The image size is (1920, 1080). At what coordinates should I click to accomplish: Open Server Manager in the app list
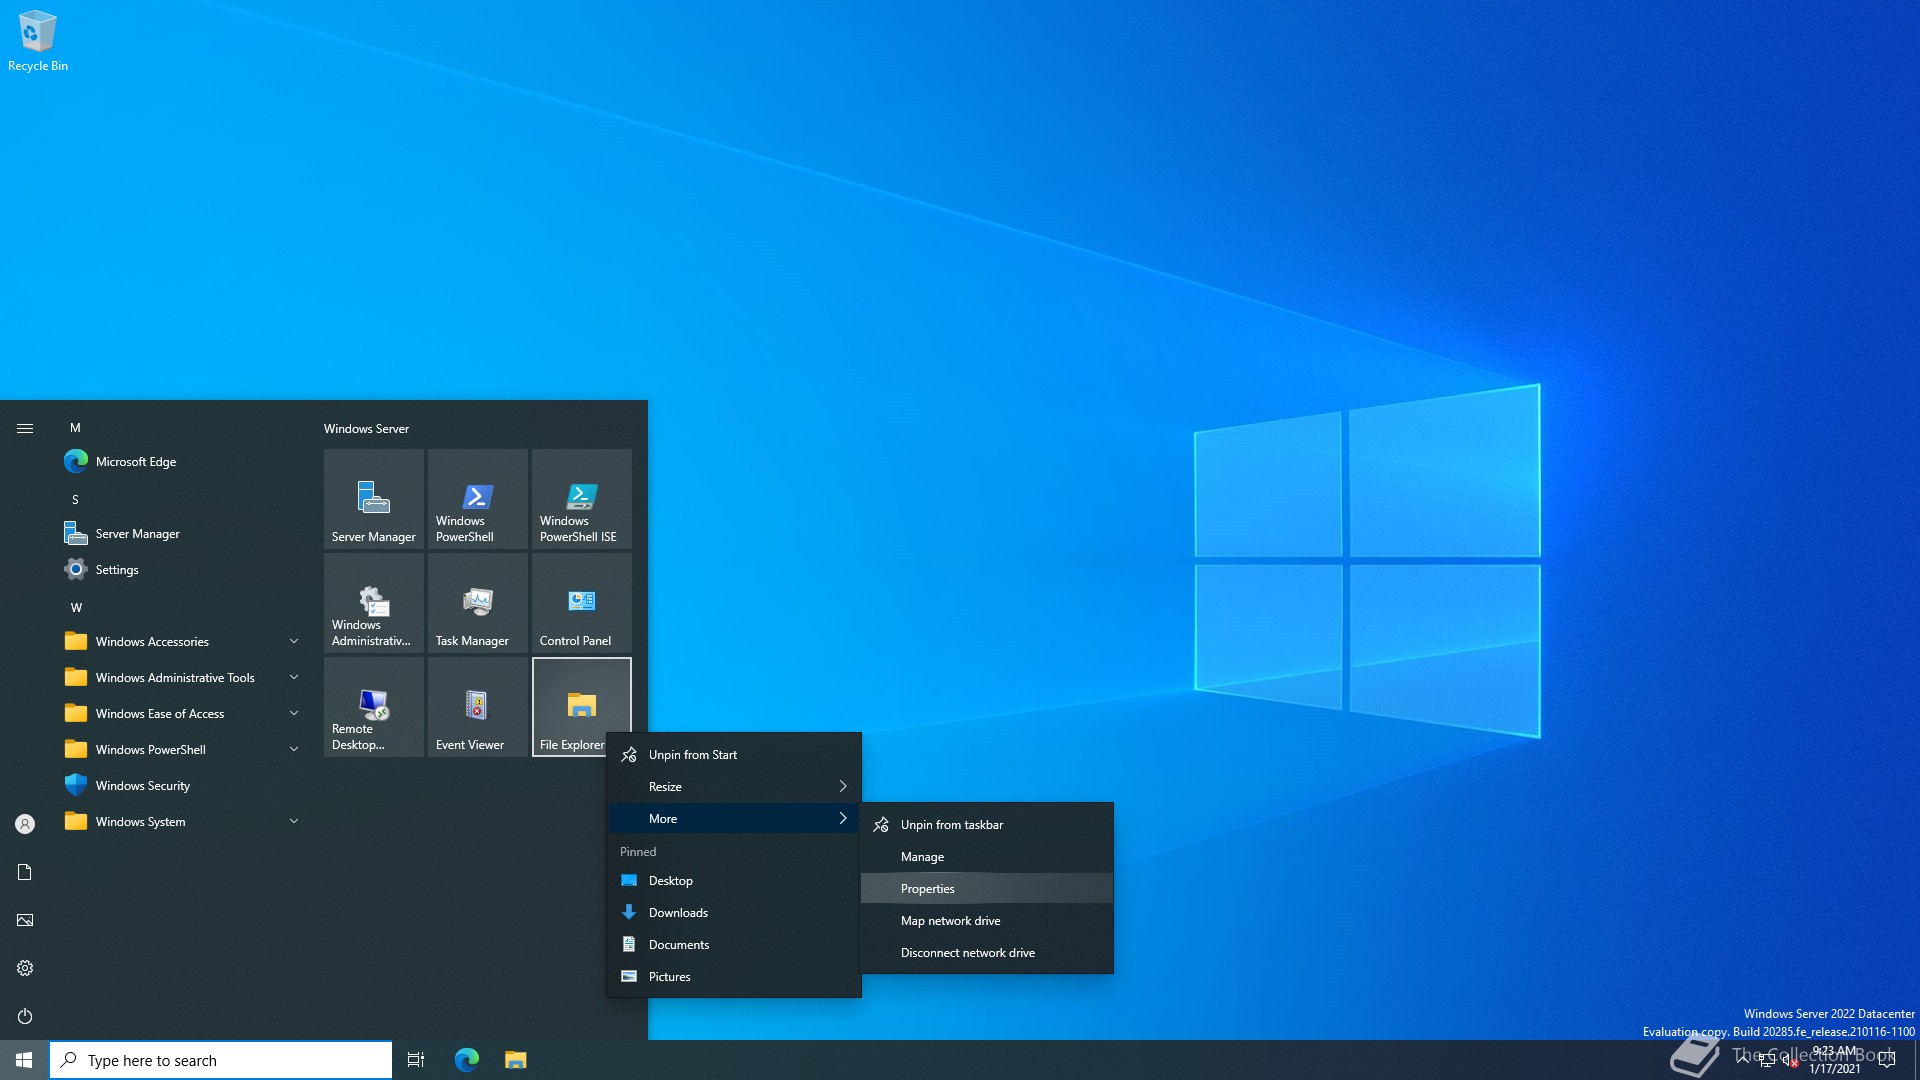[180, 534]
